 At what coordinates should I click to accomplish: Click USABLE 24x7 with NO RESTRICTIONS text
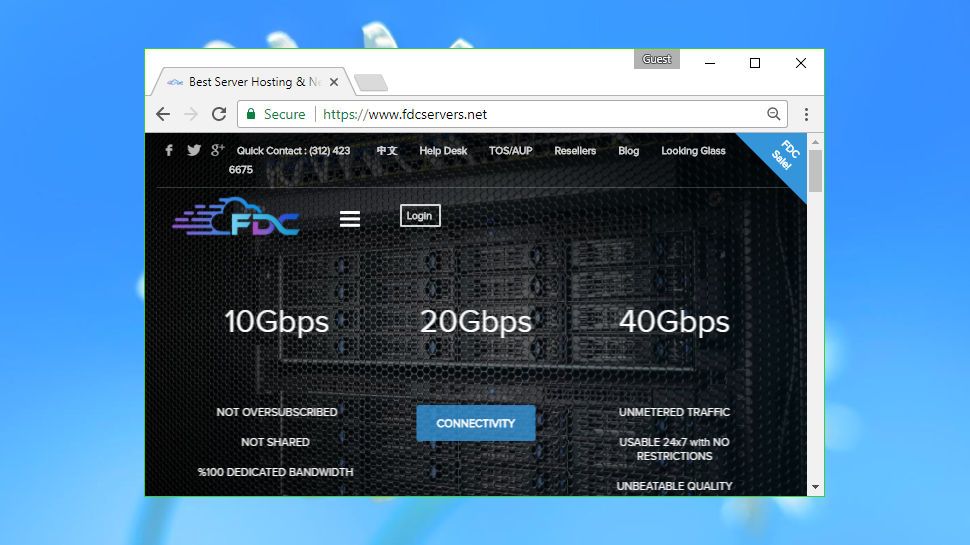pyautogui.click(x=674, y=449)
